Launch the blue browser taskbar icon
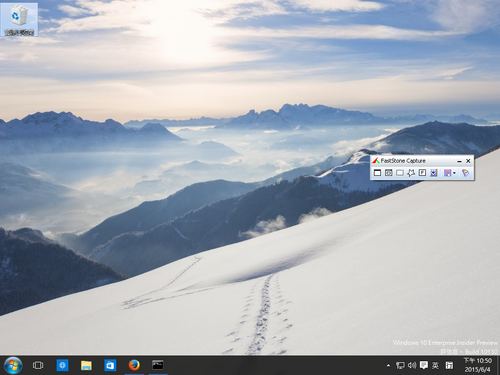Screen dimensions: 500x375 tap(62, 365)
